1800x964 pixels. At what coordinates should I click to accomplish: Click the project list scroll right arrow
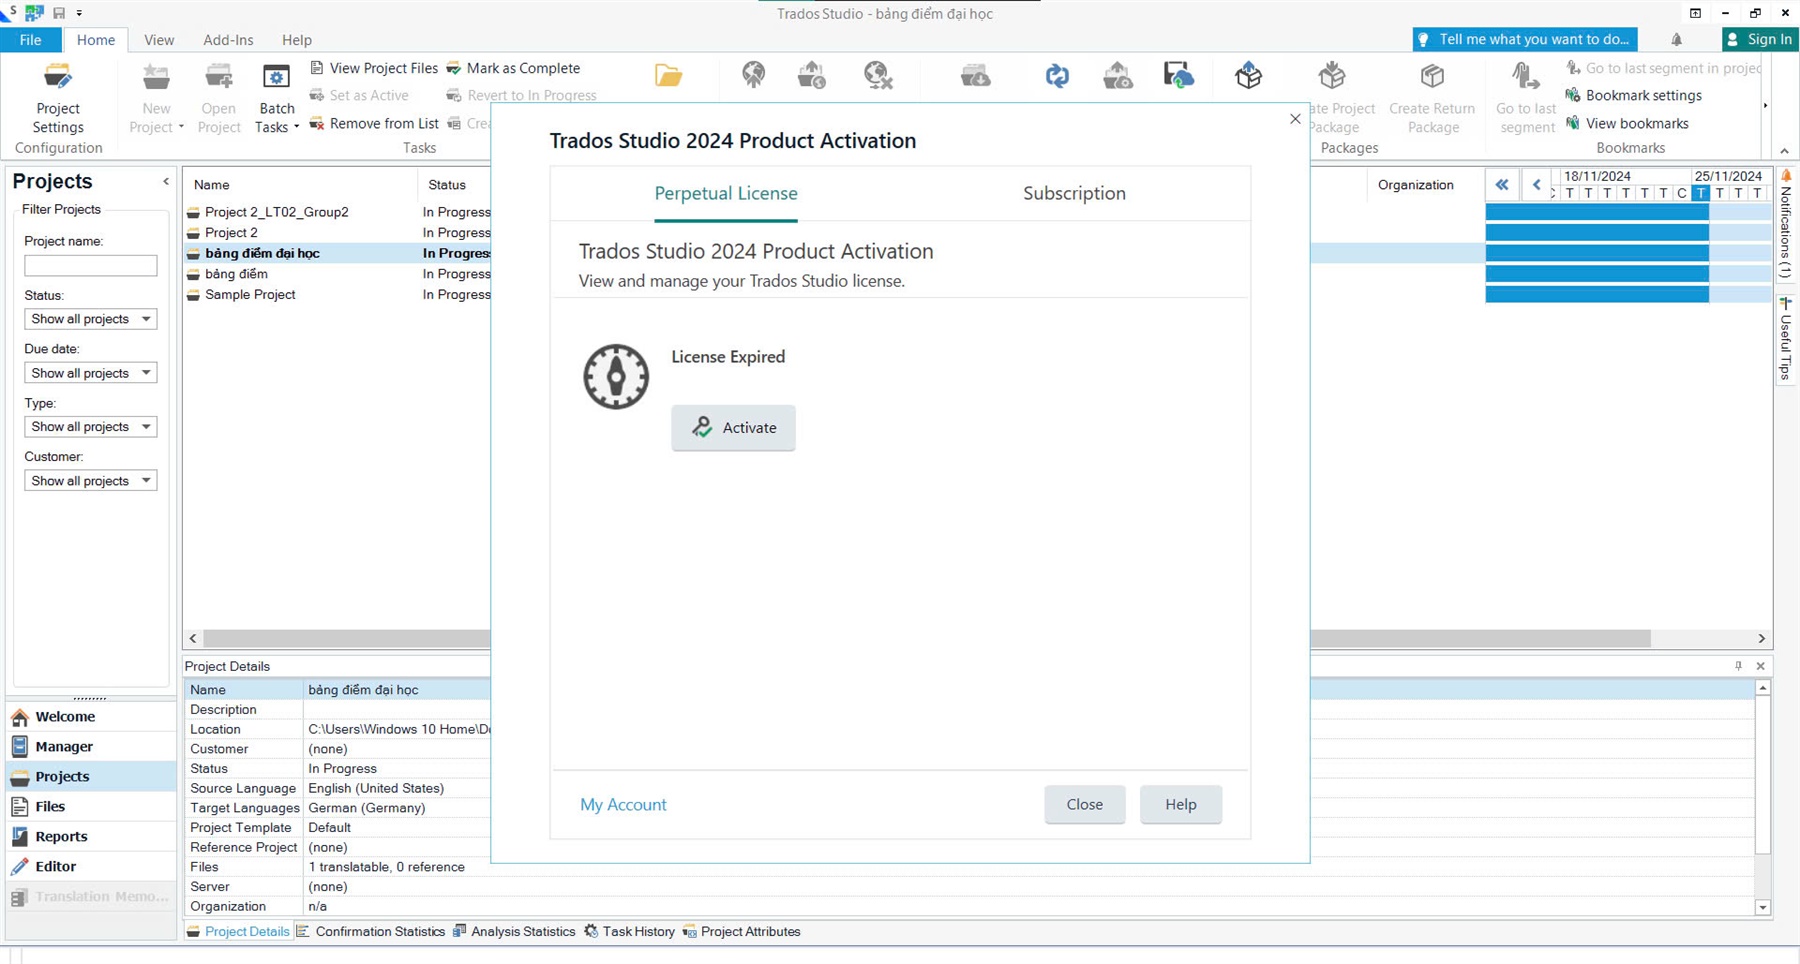coord(1762,638)
